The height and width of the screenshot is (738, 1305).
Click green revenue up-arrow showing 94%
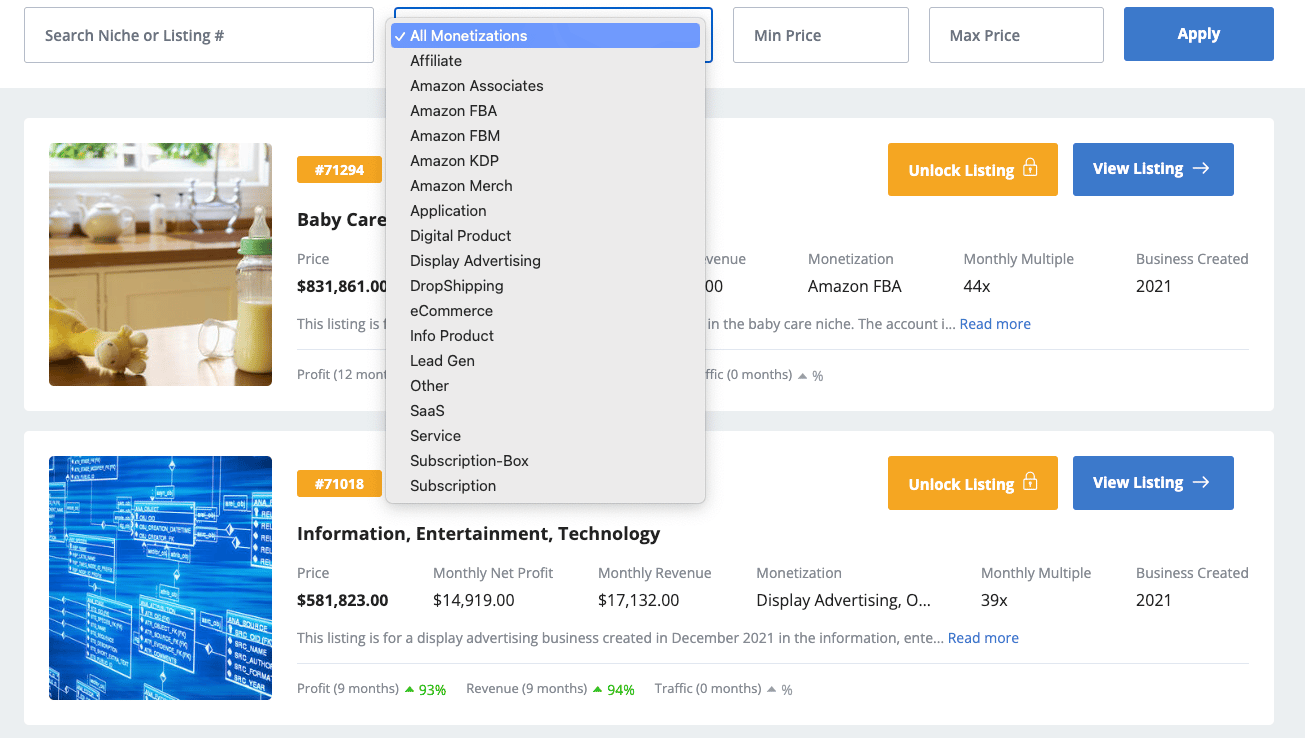click(597, 689)
